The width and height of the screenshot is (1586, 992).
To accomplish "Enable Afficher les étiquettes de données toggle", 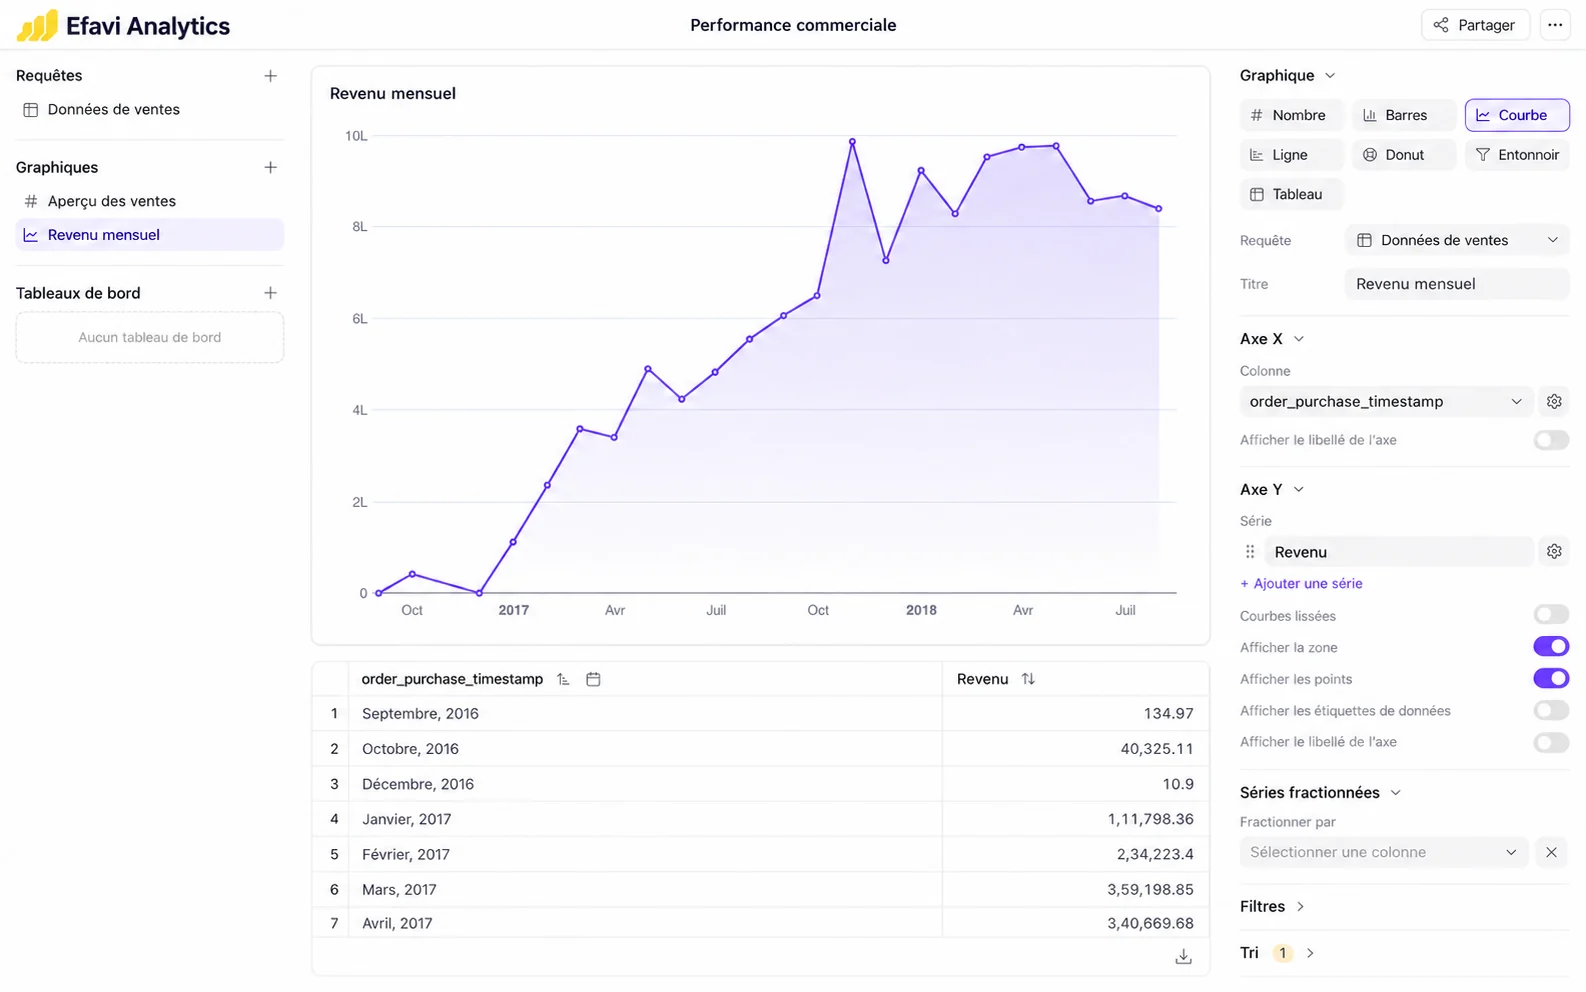I will 1551,711.
